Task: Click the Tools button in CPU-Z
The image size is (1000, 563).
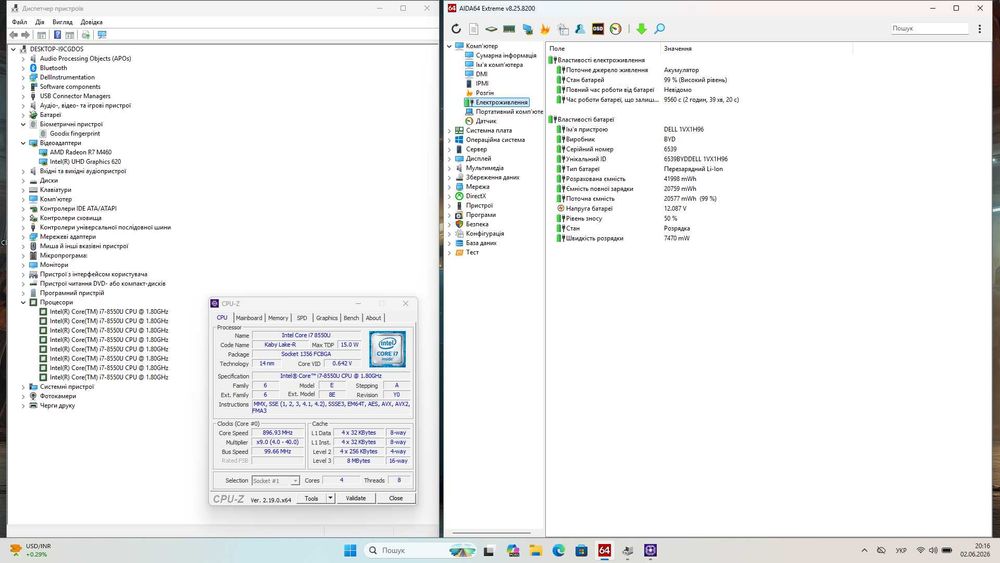Action: pos(311,498)
